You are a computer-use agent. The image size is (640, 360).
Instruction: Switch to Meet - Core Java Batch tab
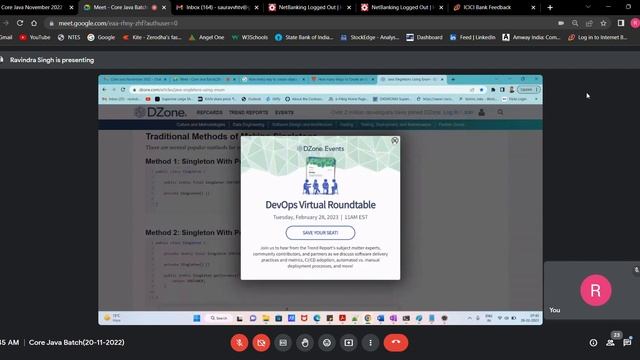point(120,7)
